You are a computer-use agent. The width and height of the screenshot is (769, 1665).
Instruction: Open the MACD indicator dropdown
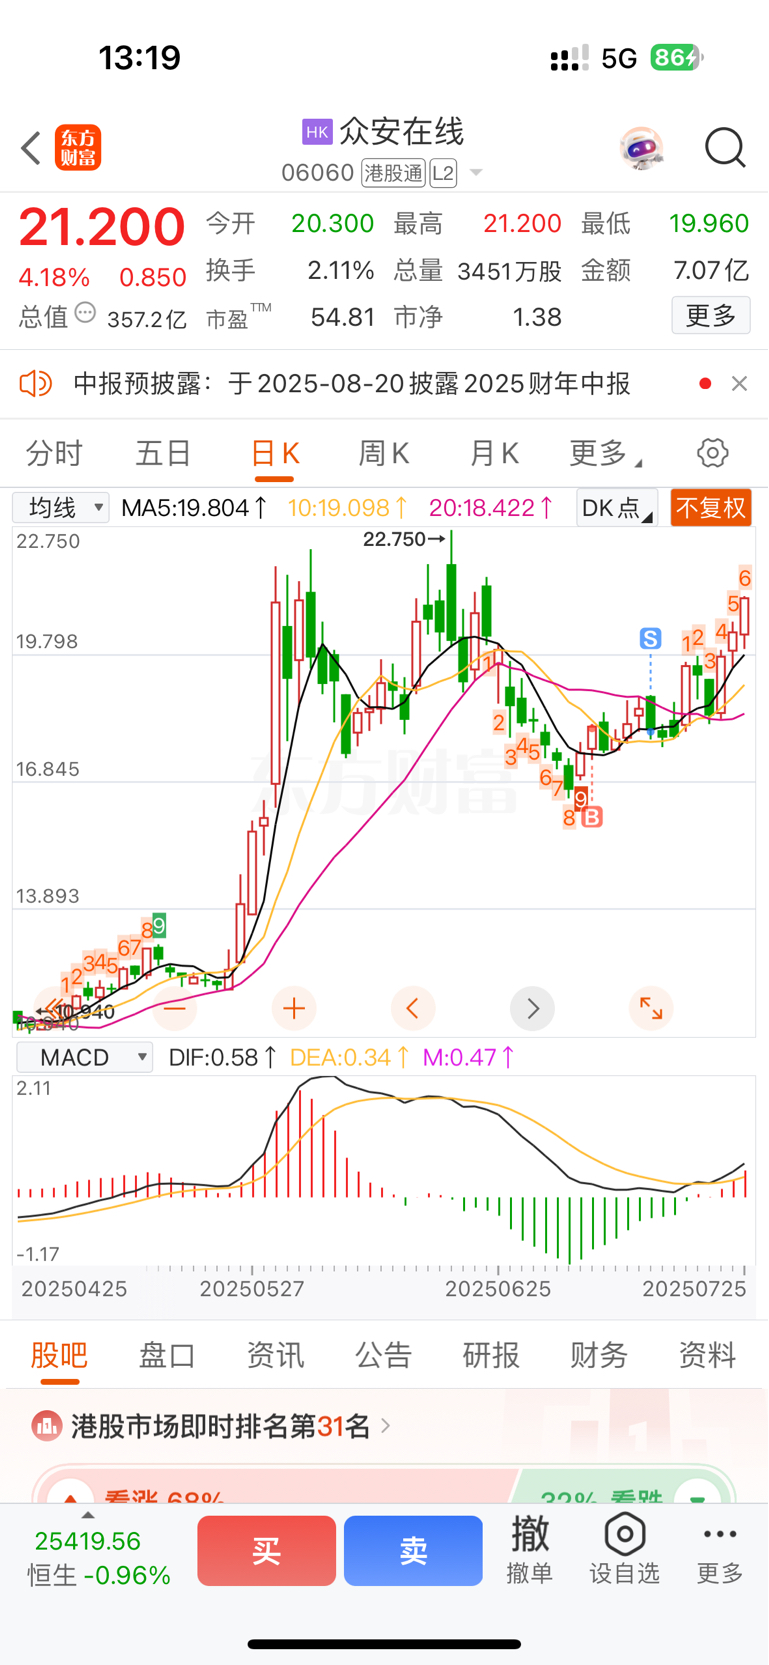tap(85, 1057)
